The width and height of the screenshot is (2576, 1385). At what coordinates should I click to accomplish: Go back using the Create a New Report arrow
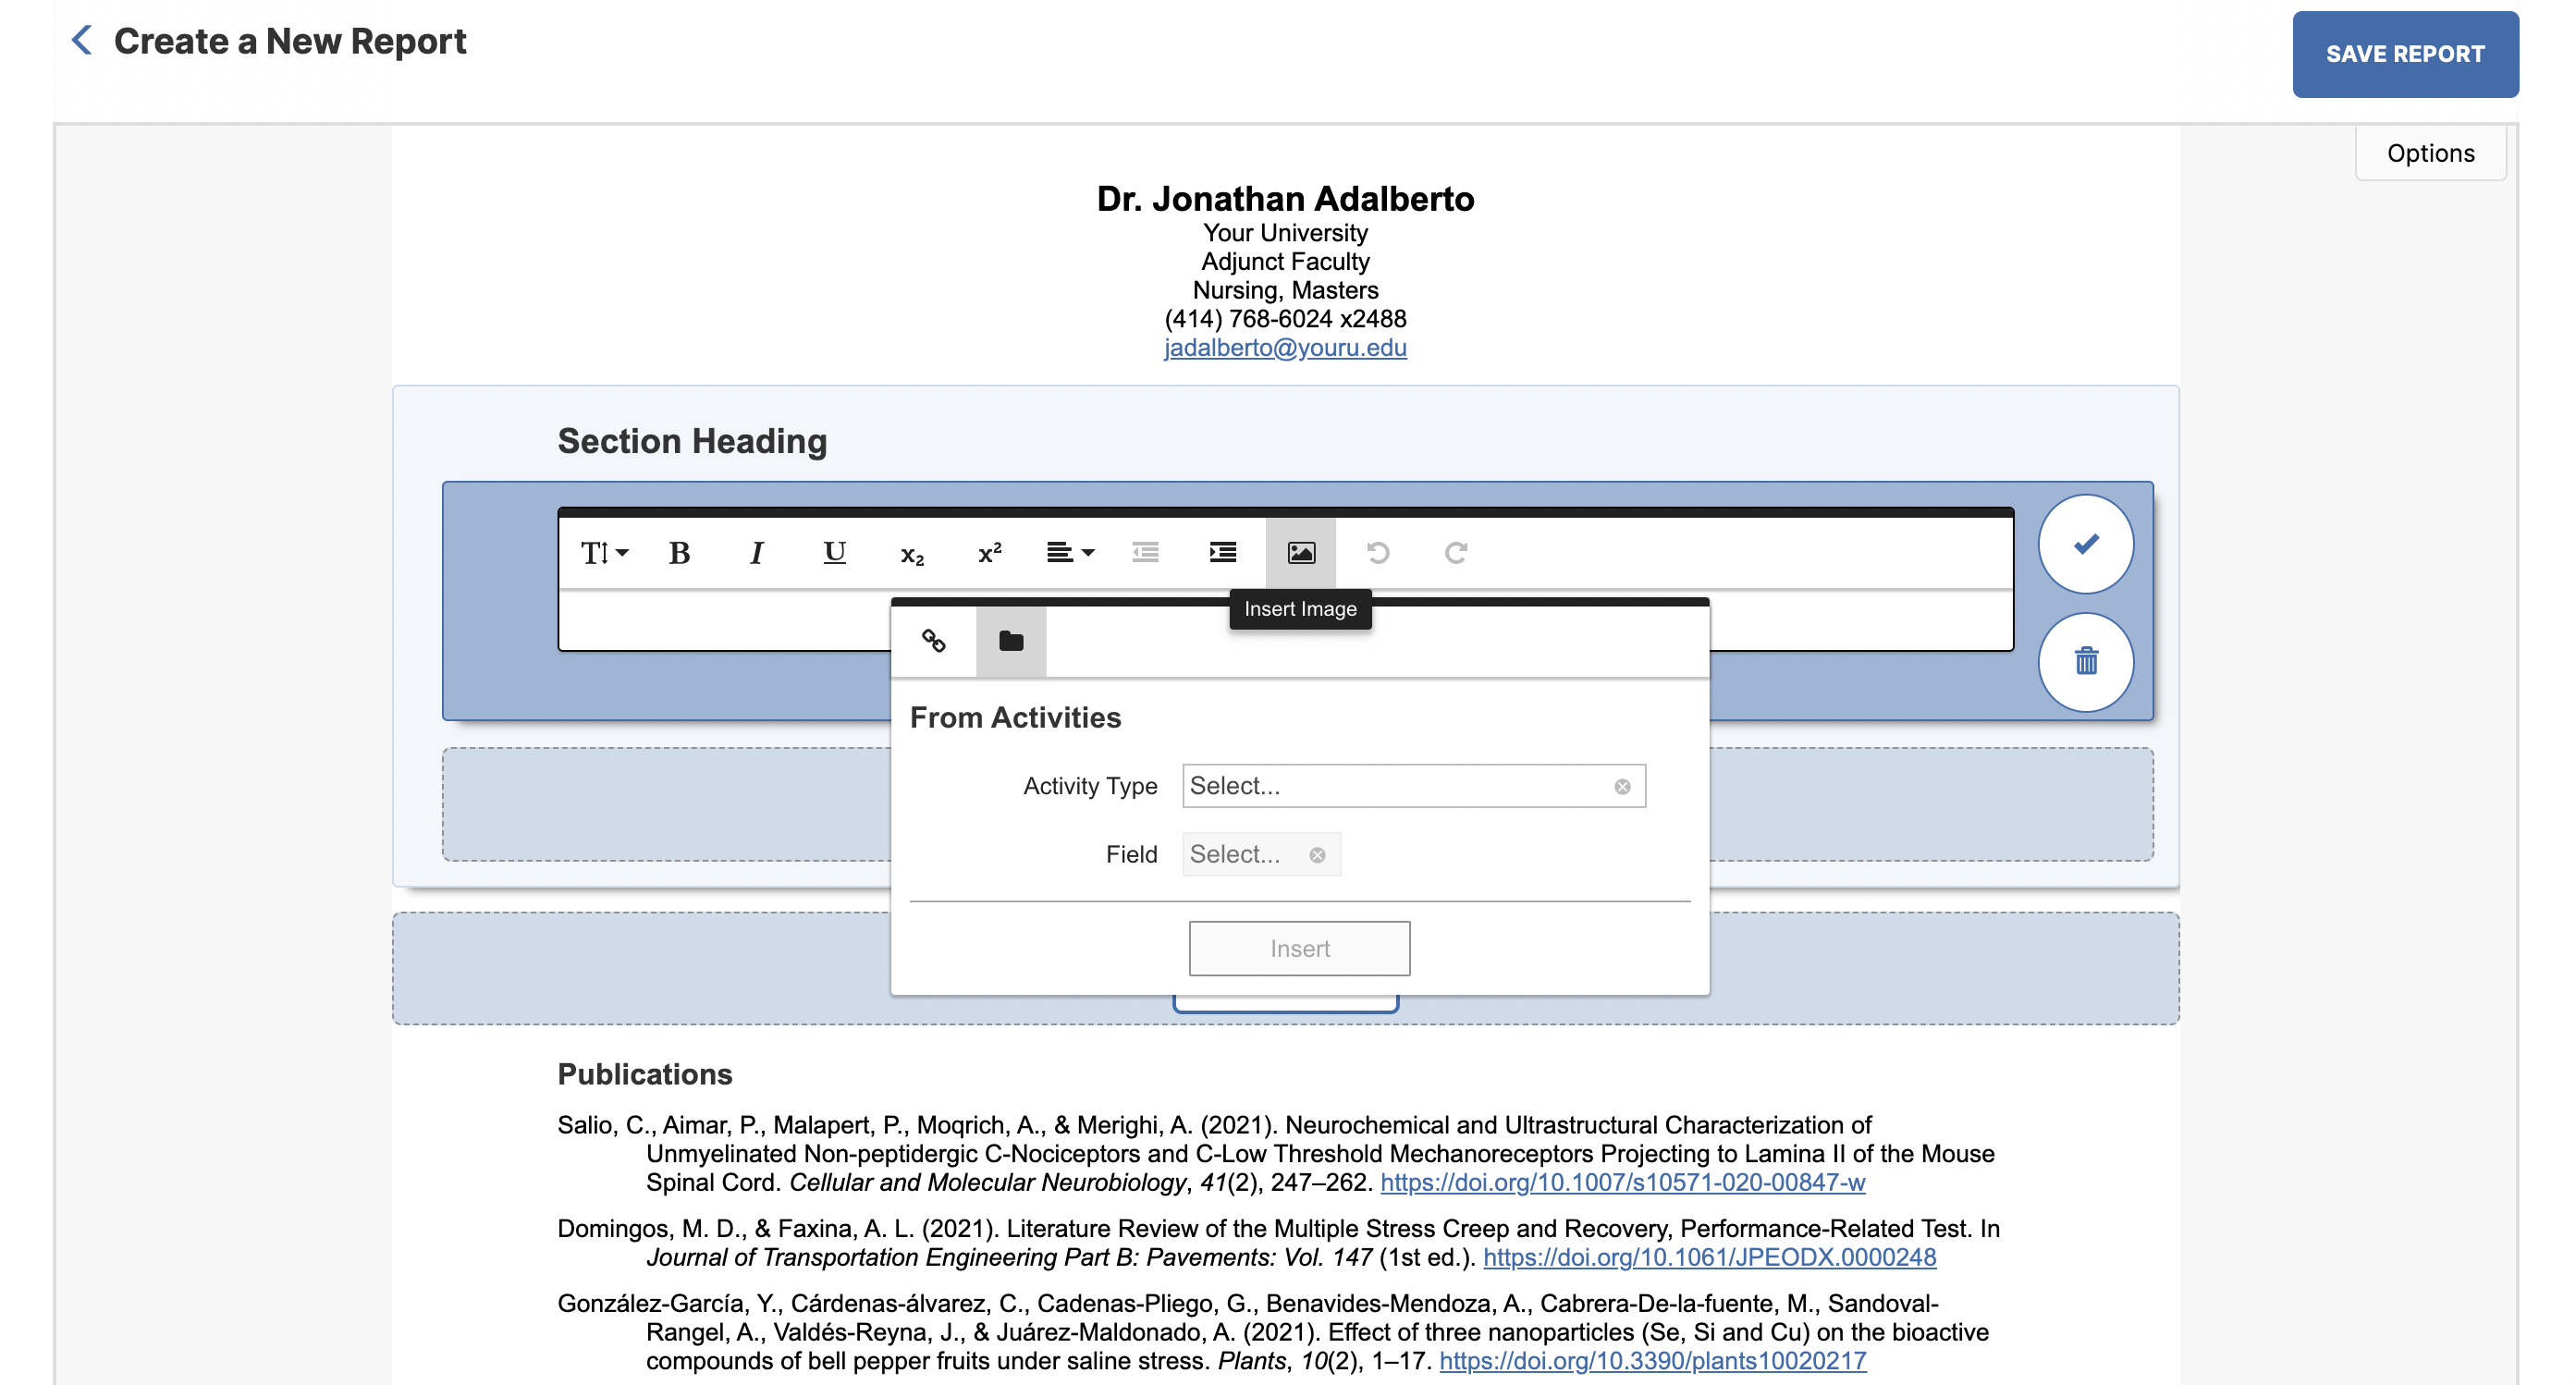click(81, 40)
